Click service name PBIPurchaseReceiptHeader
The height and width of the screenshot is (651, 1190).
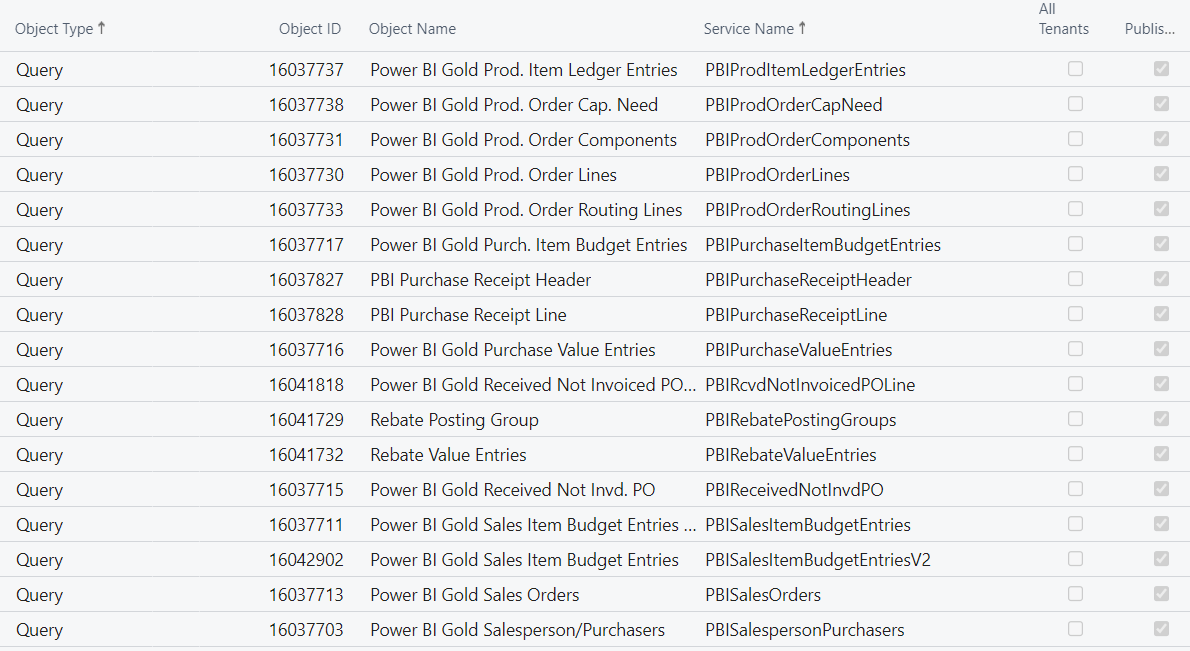coord(808,280)
